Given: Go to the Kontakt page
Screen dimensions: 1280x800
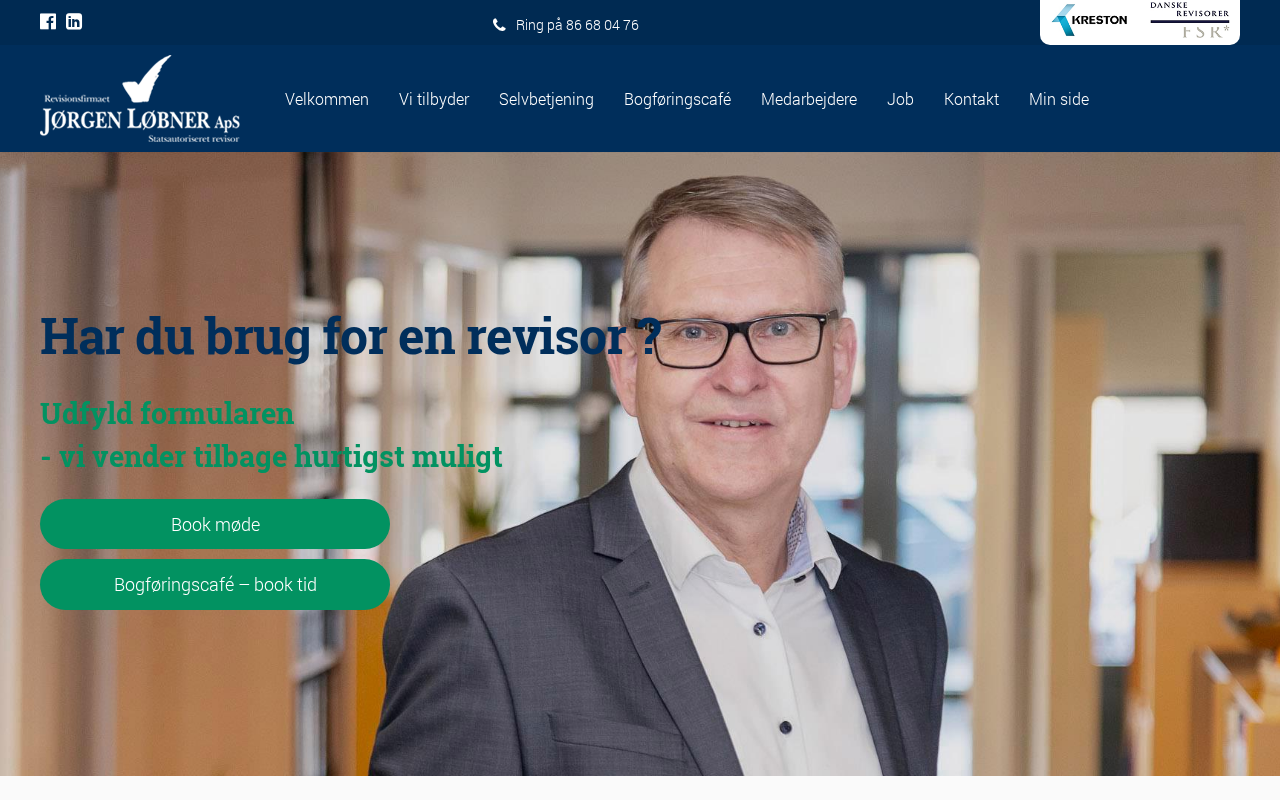Looking at the screenshot, I should pos(971,99).
